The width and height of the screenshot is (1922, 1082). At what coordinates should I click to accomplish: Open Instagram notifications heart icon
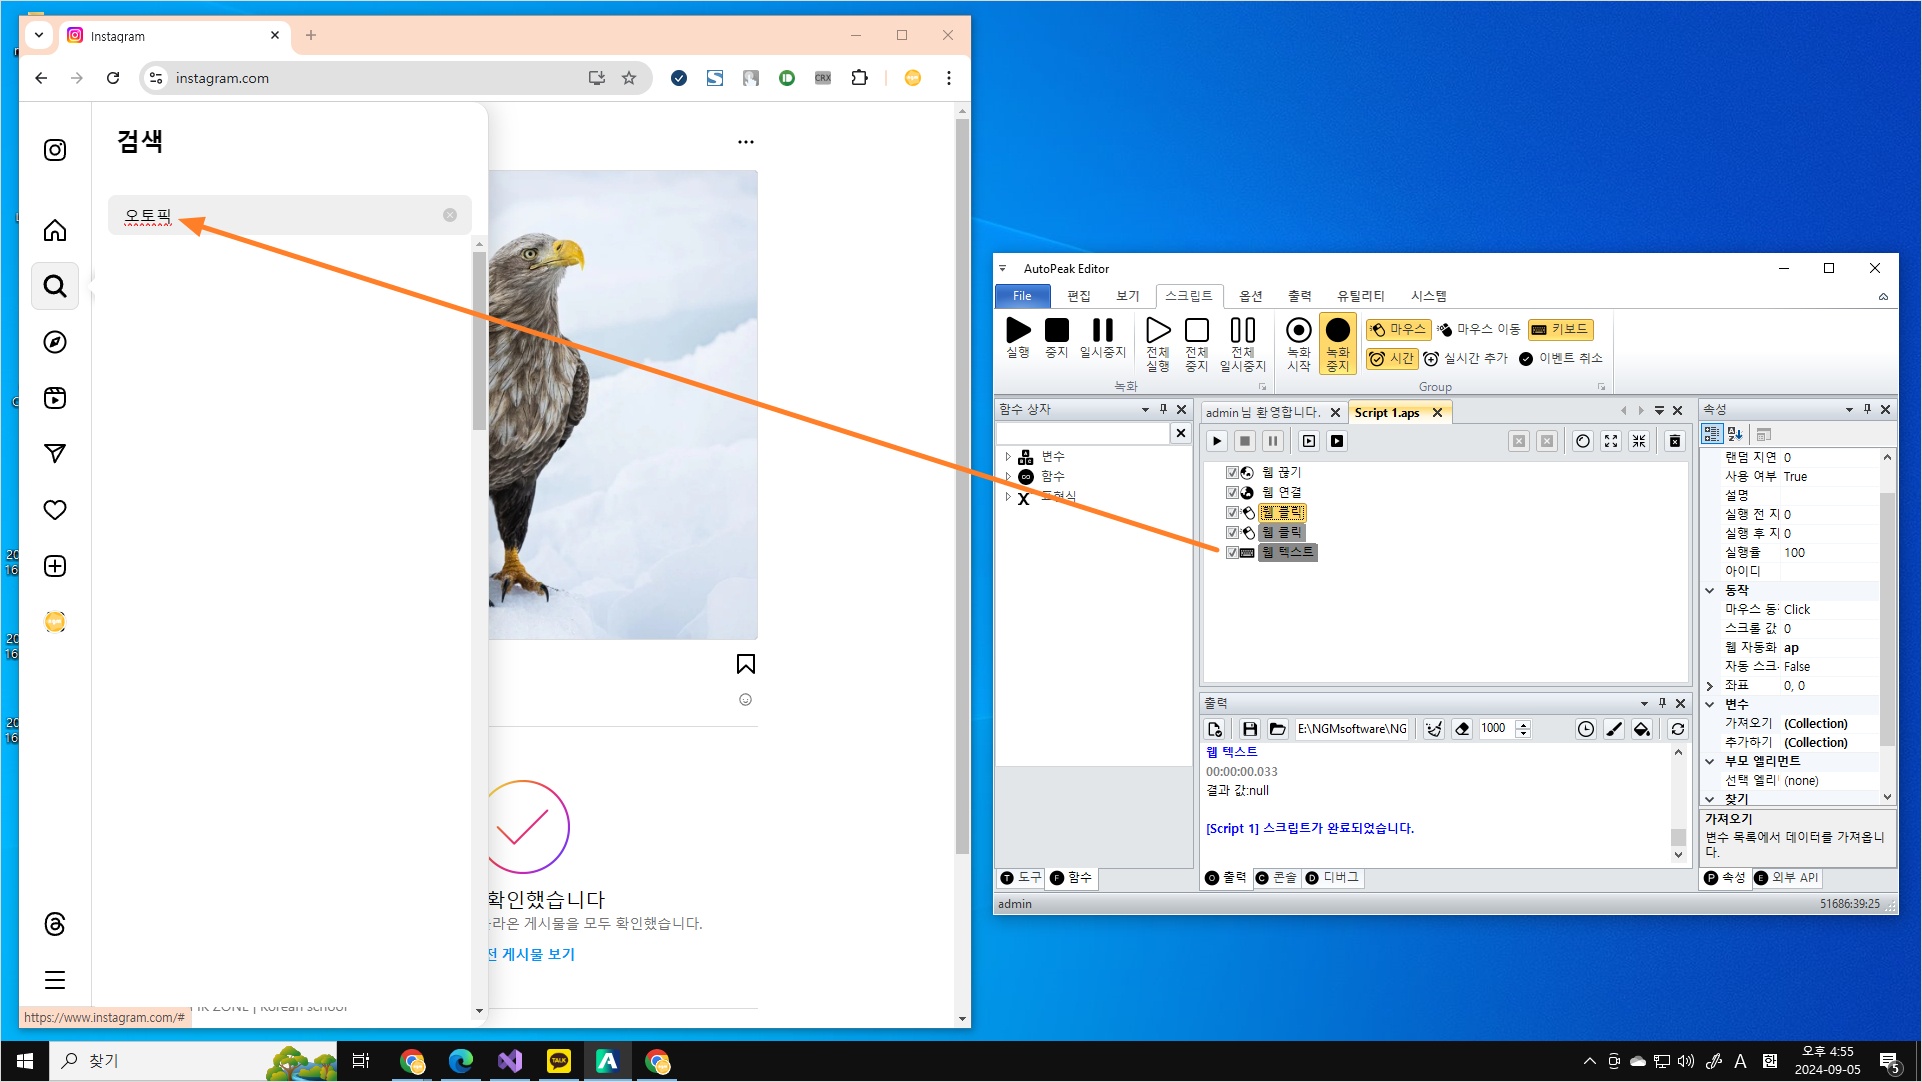click(55, 510)
